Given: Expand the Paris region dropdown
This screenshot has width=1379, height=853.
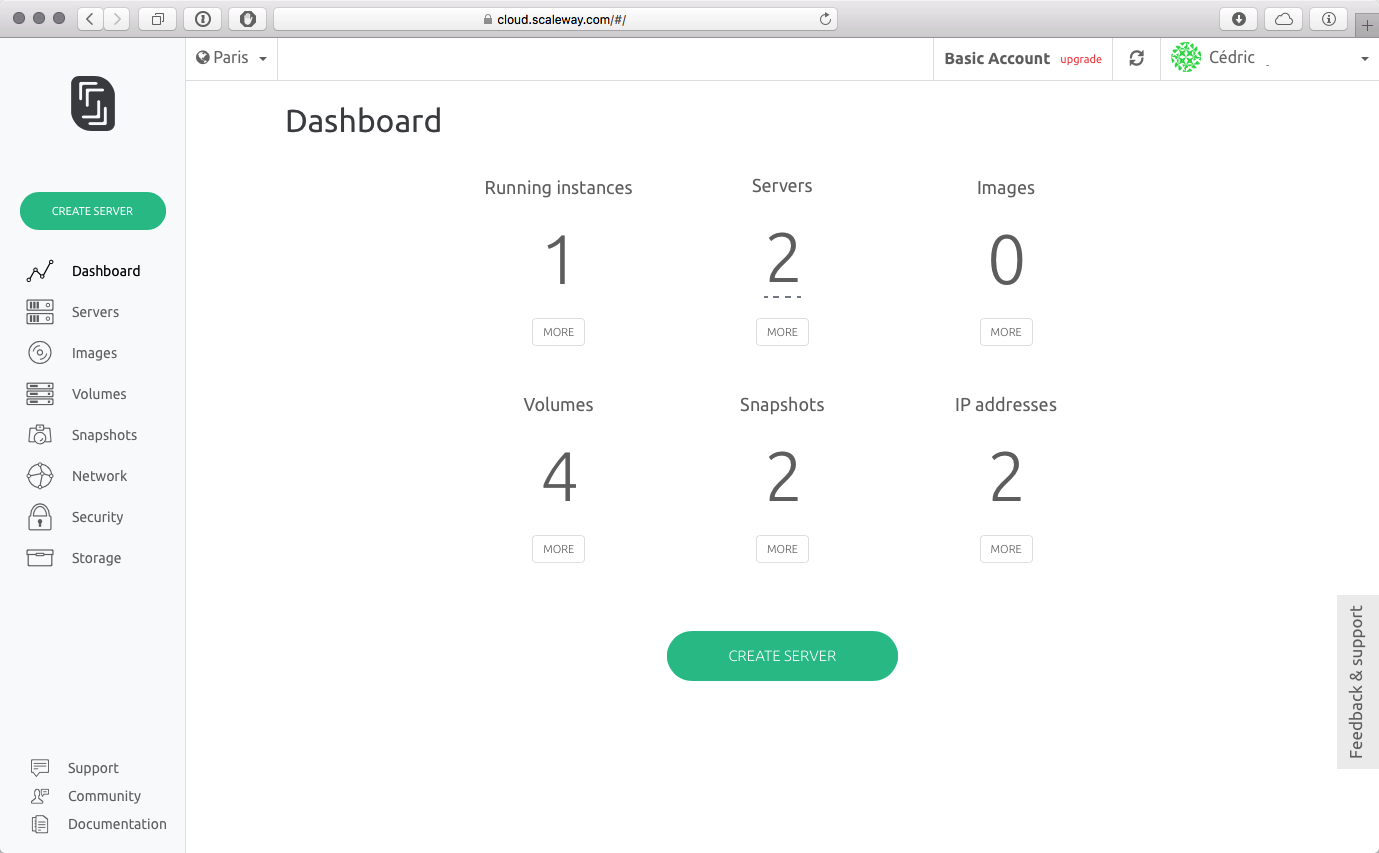Looking at the screenshot, I should tap(232, 58).
